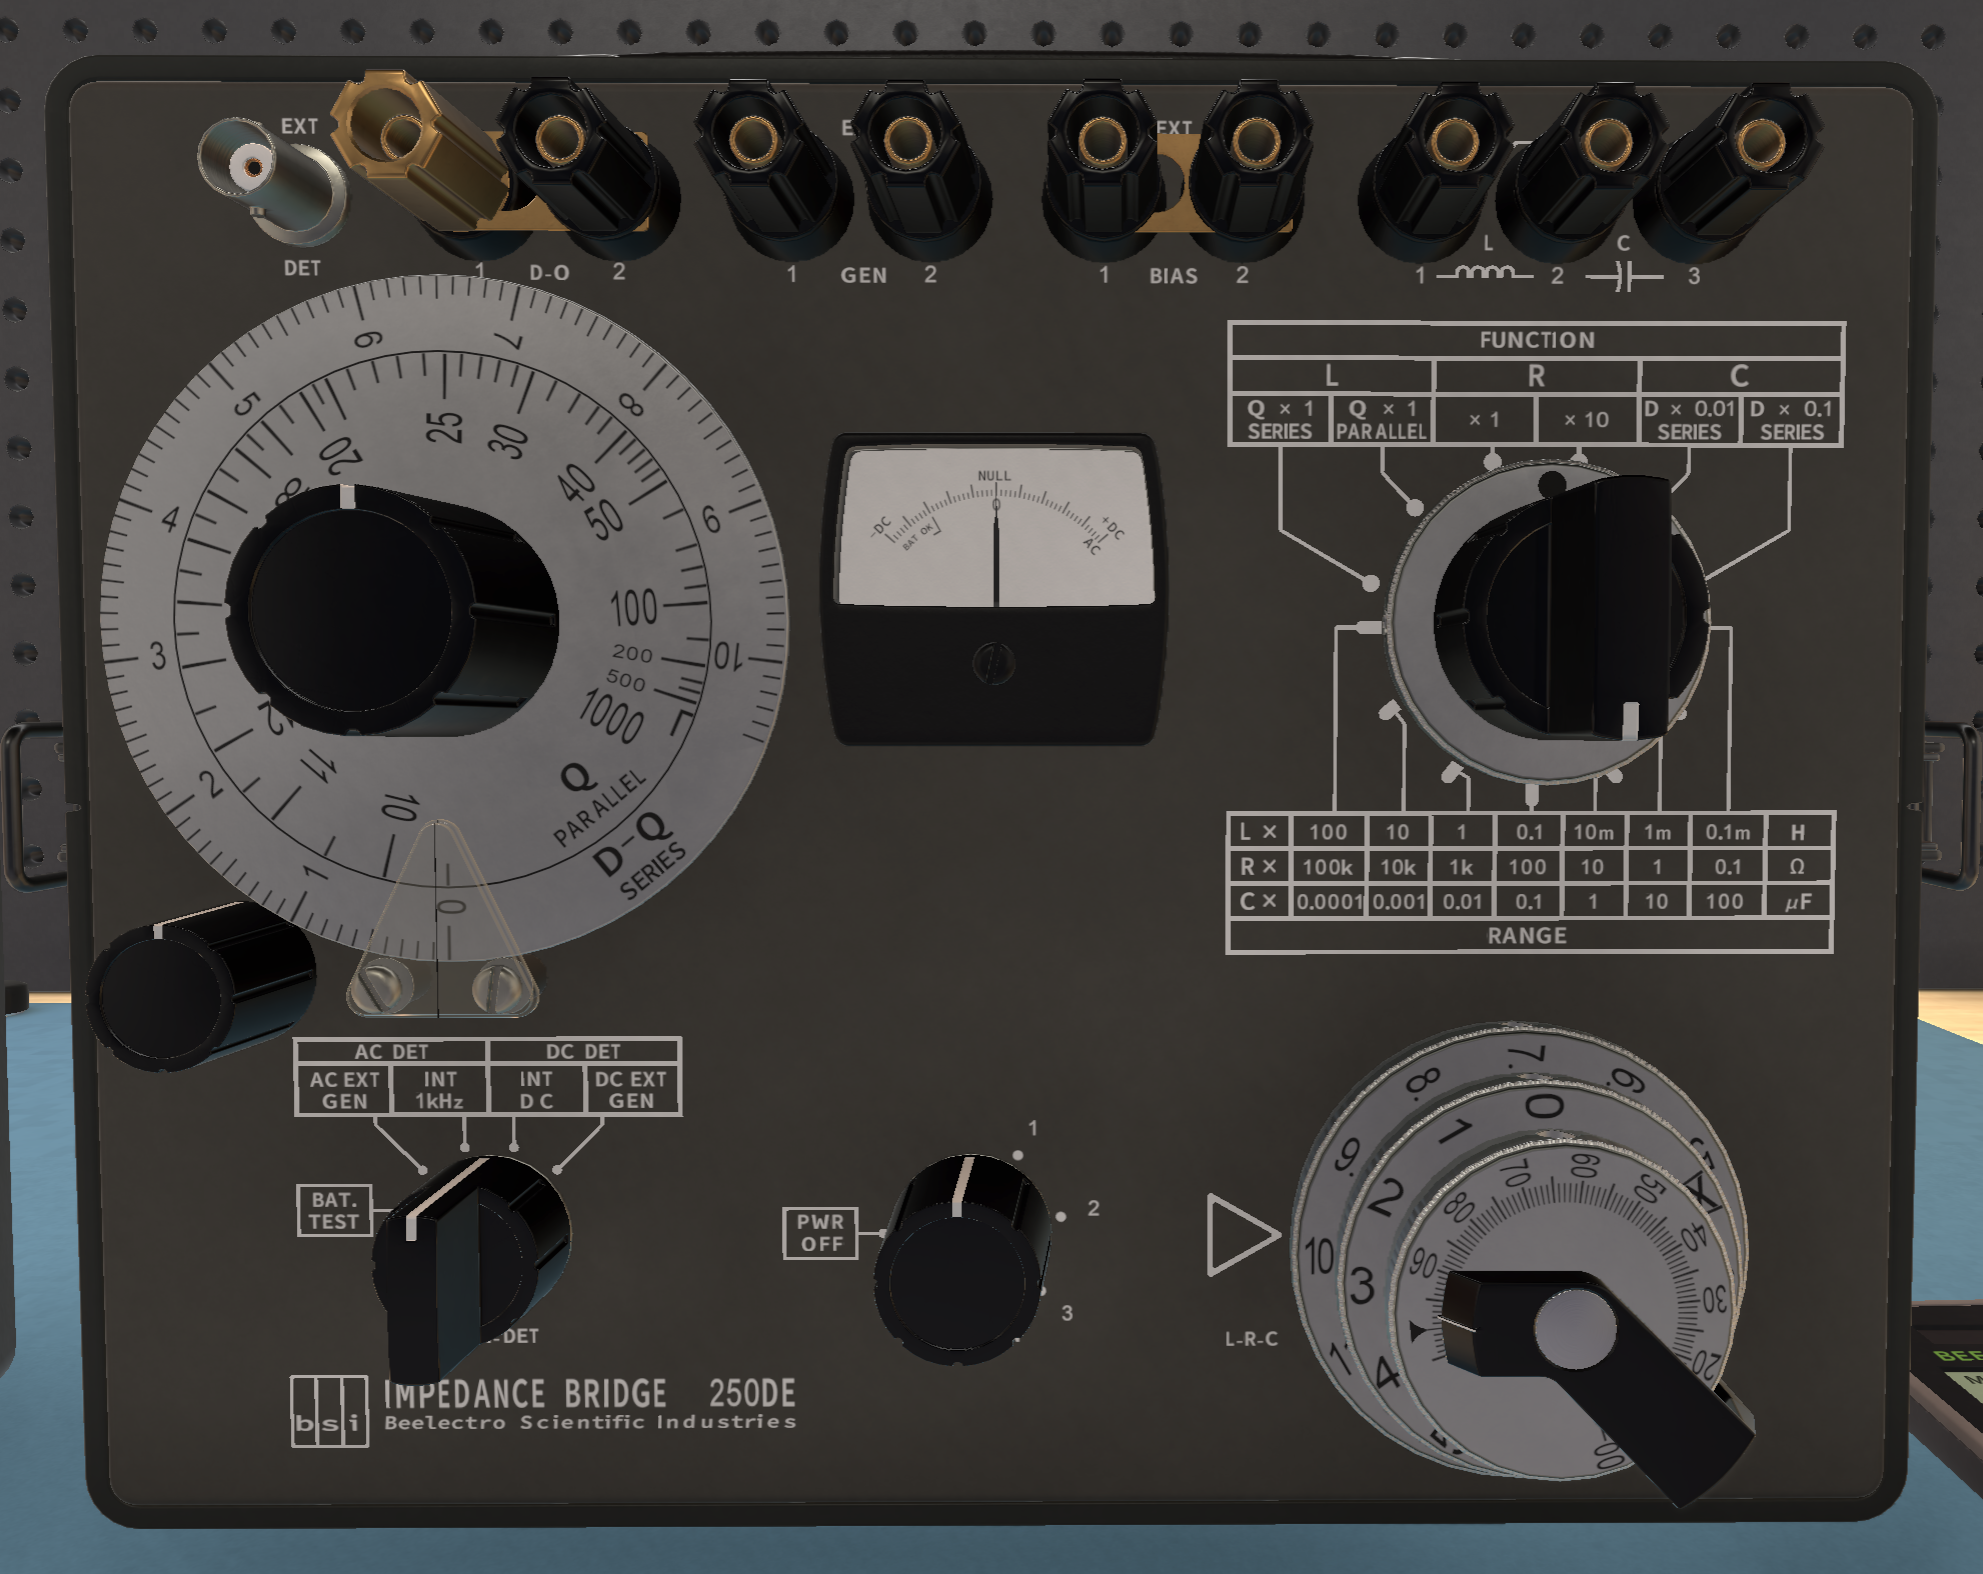The width and height of the screenshot is (1983, 1574).
Task: Click the L× 100 range cell
Action: [x=1327, y=832]
